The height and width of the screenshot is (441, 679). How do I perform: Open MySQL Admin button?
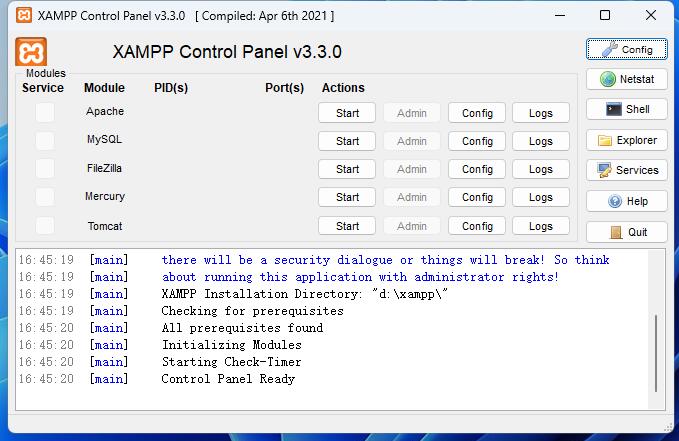click(412, 141)
